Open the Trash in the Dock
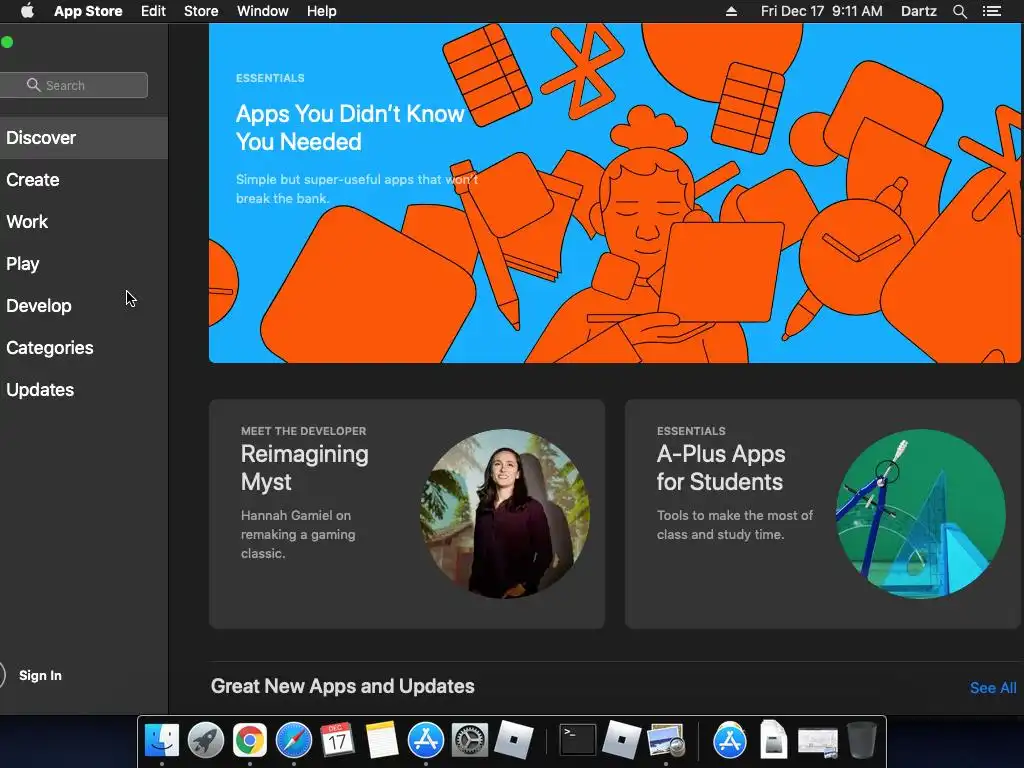This screenshot has width=1024, height=768. point(861,741)
